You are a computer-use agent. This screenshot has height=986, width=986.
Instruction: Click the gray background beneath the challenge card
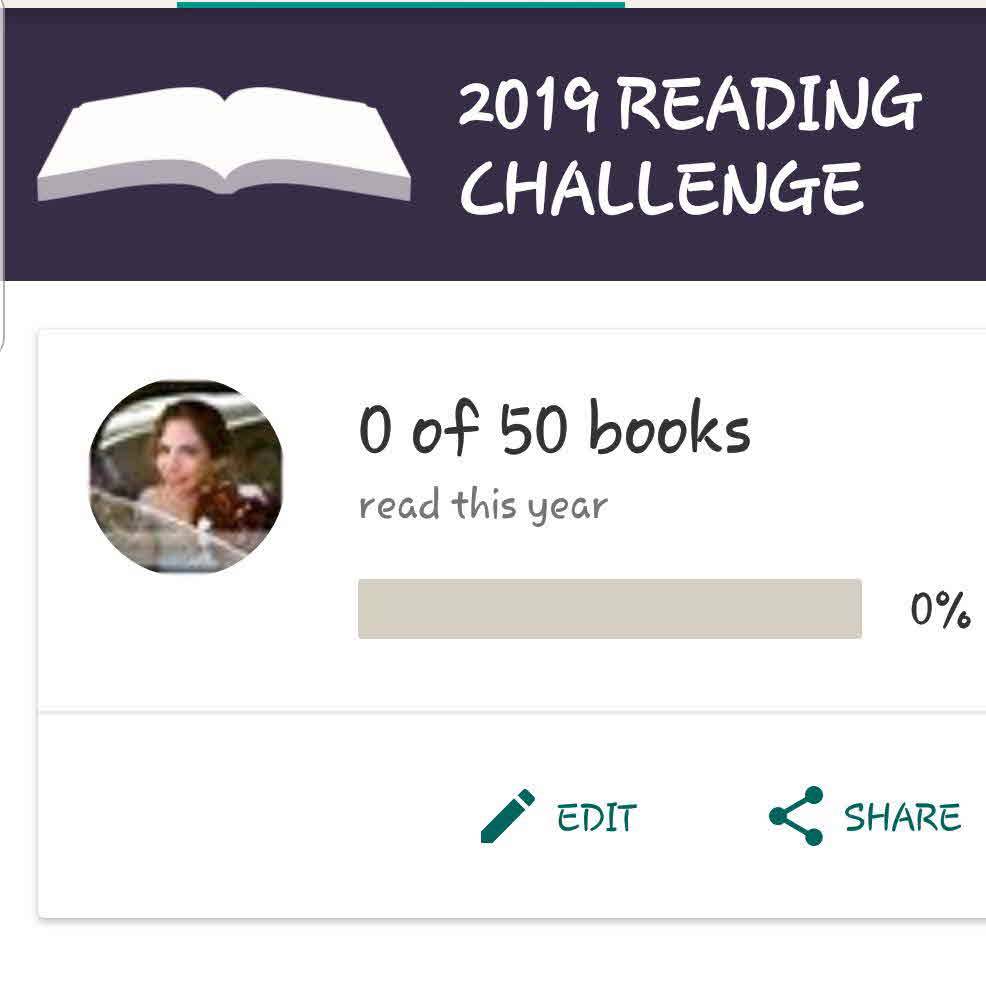click(500, 955)
